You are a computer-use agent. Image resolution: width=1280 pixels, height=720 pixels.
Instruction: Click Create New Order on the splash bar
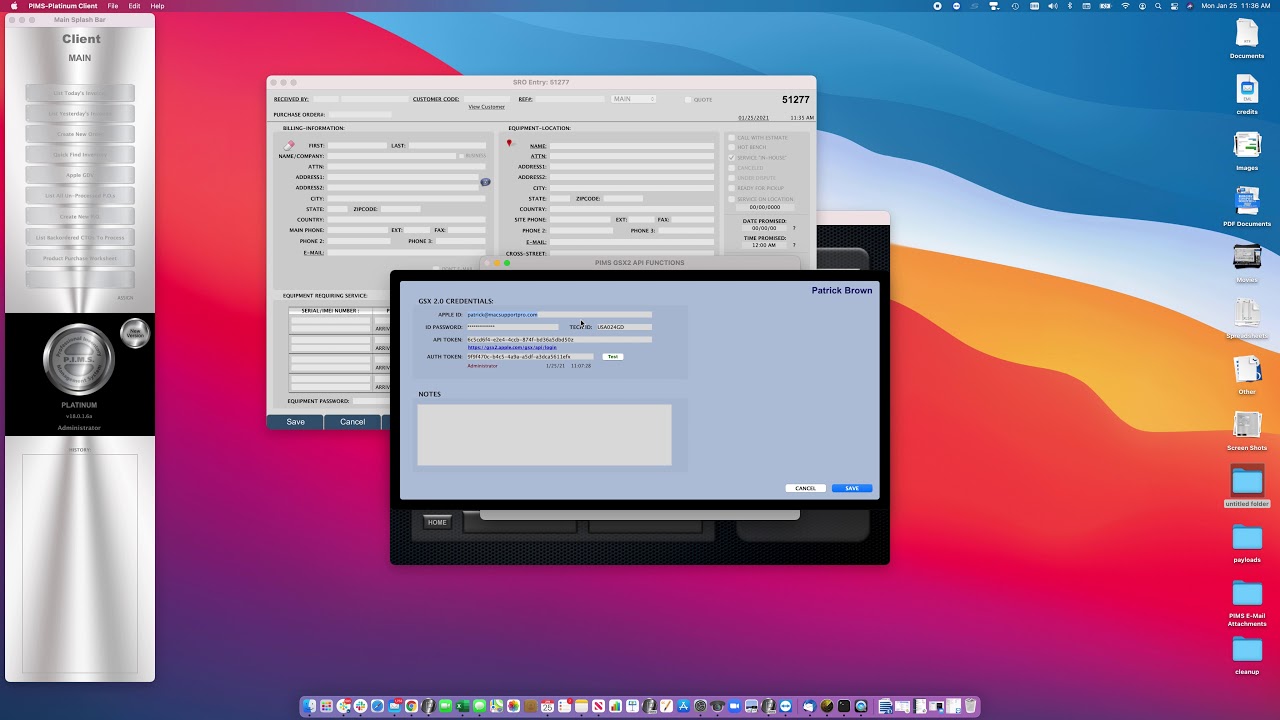(x=80, y=134)
